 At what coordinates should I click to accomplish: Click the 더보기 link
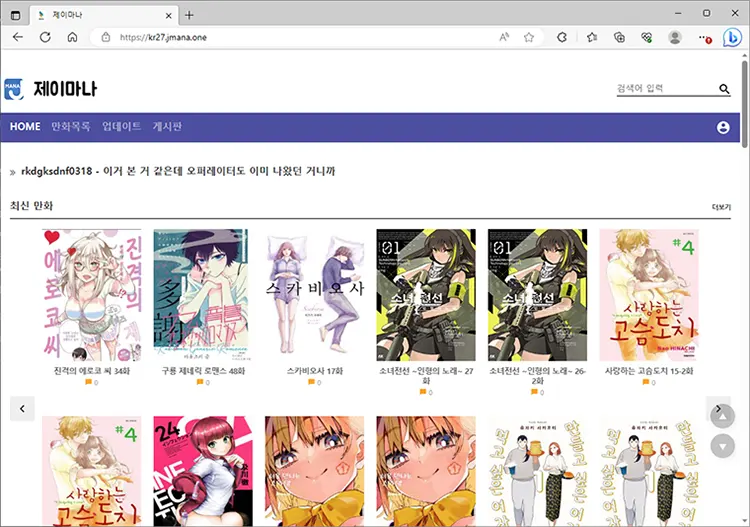[721, 207]
